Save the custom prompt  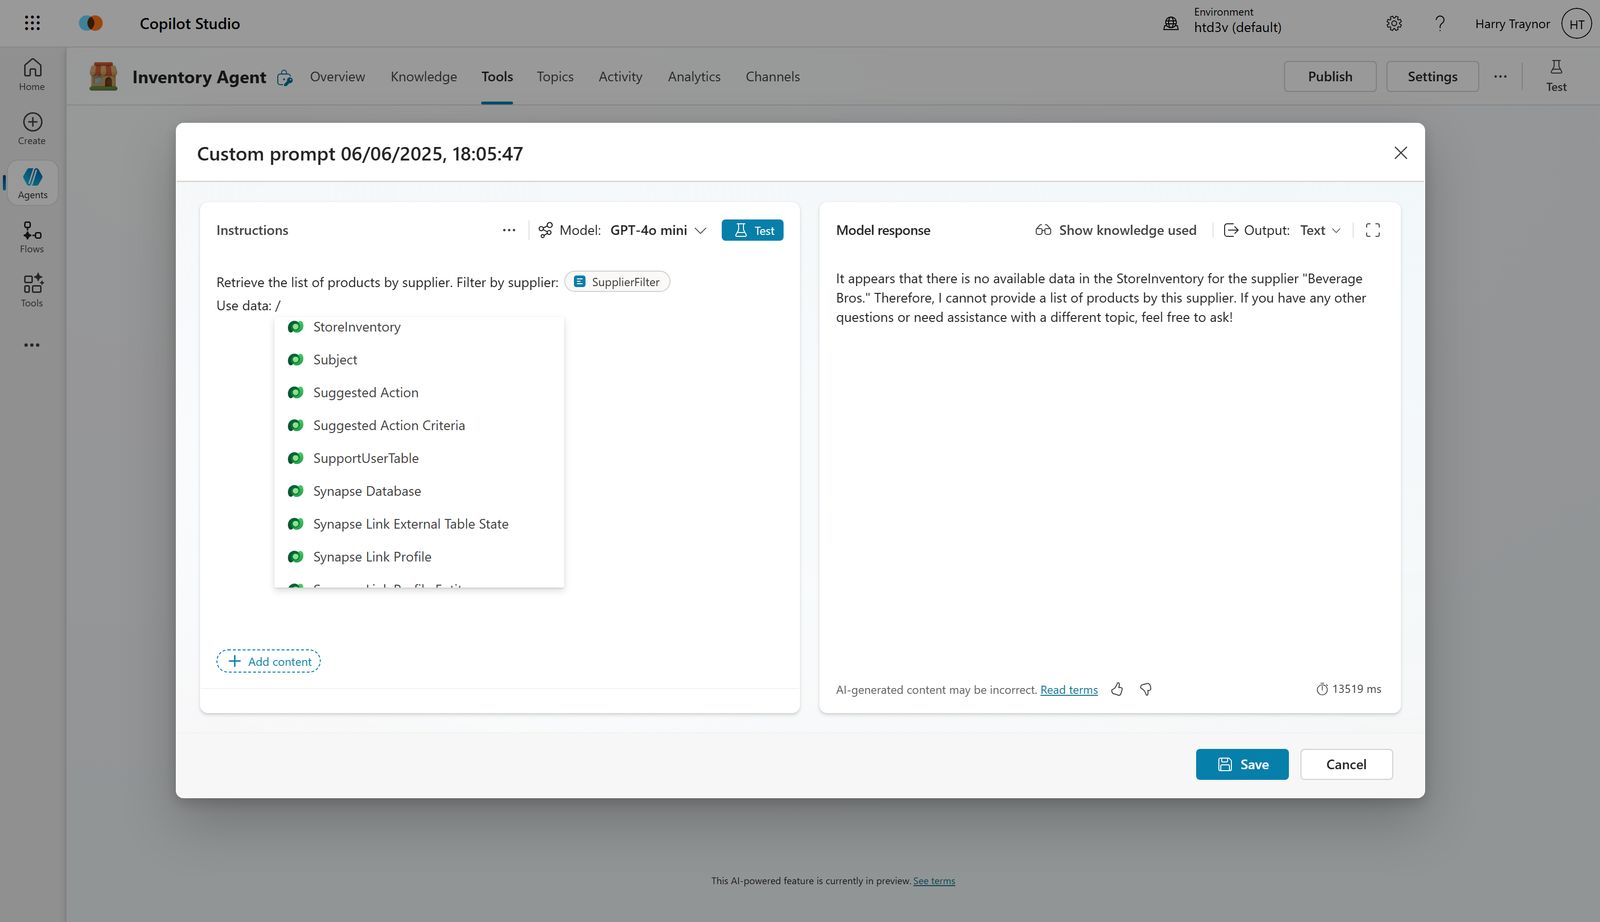pyautogui.click(x=1241, y=764)
